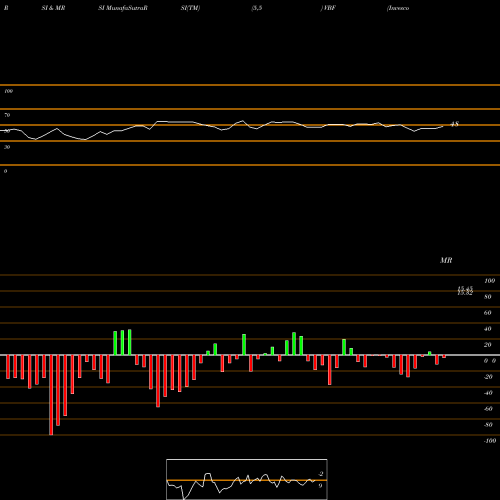Click the RSI panel '30' level label
Viewport: 500px width, 500px height.
[x=7, y=147]
